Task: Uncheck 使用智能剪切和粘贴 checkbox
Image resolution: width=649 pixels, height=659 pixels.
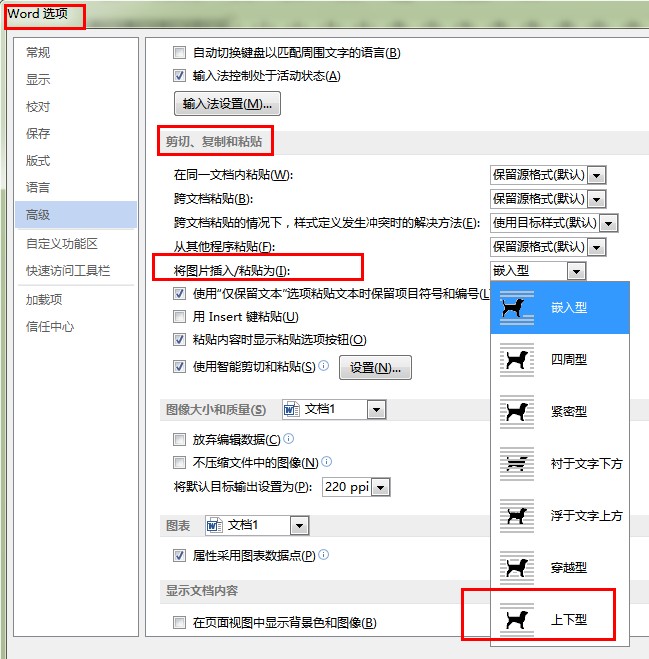Action: (179, 367)
